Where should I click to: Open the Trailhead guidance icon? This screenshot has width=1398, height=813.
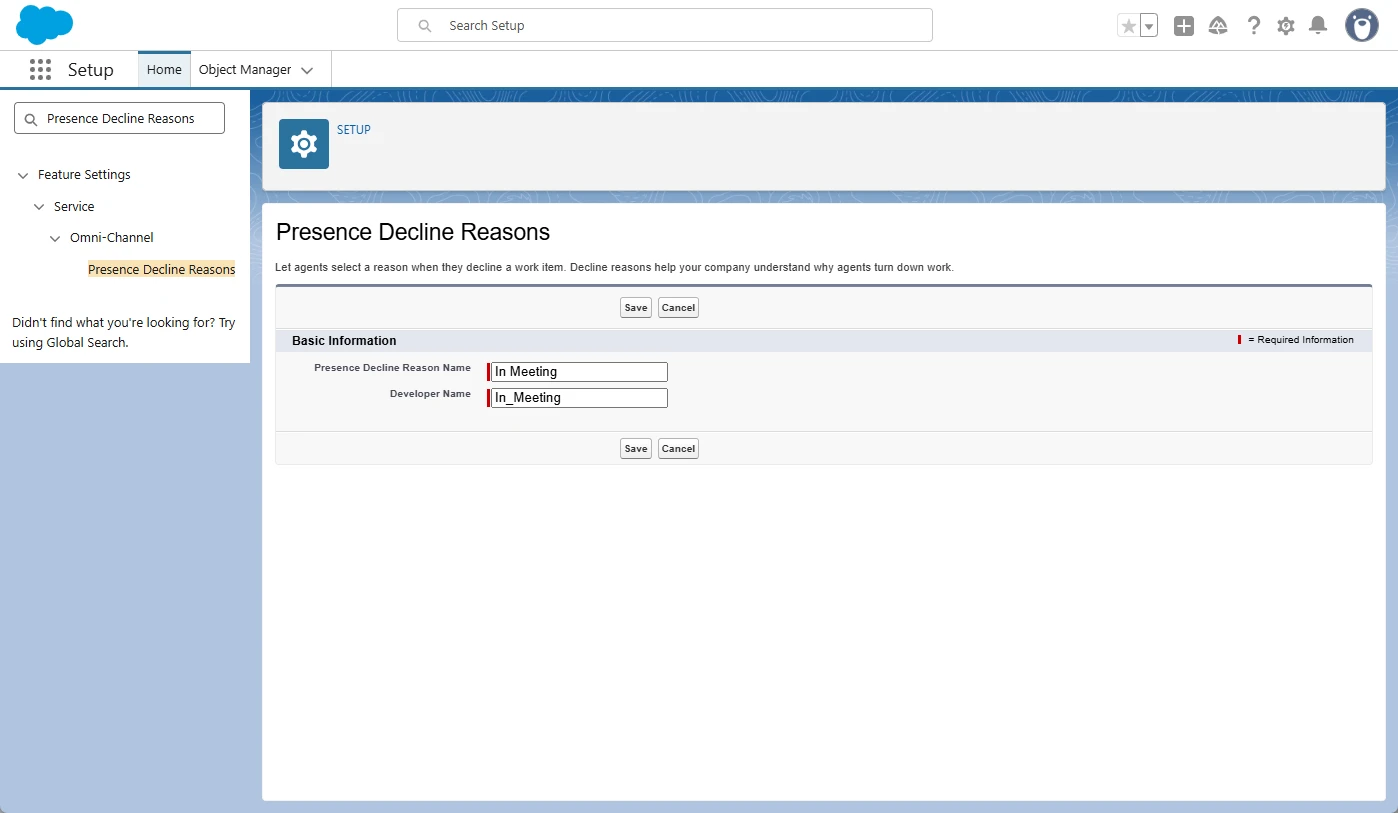pyautogui.click(x=1218, y=26)
